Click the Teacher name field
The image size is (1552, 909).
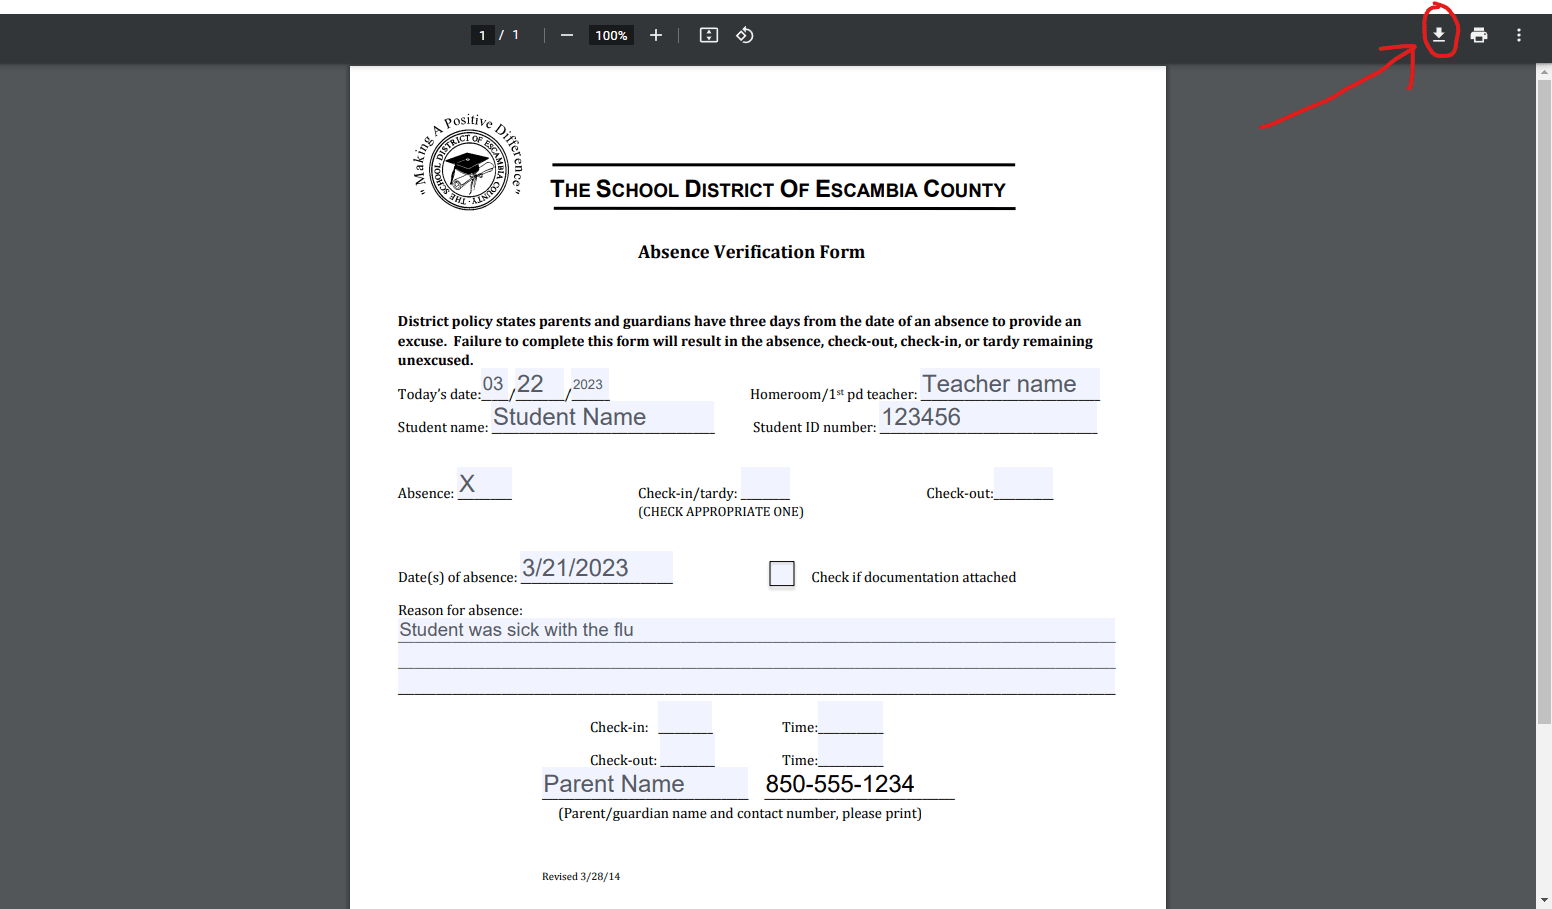(1009, 384)
